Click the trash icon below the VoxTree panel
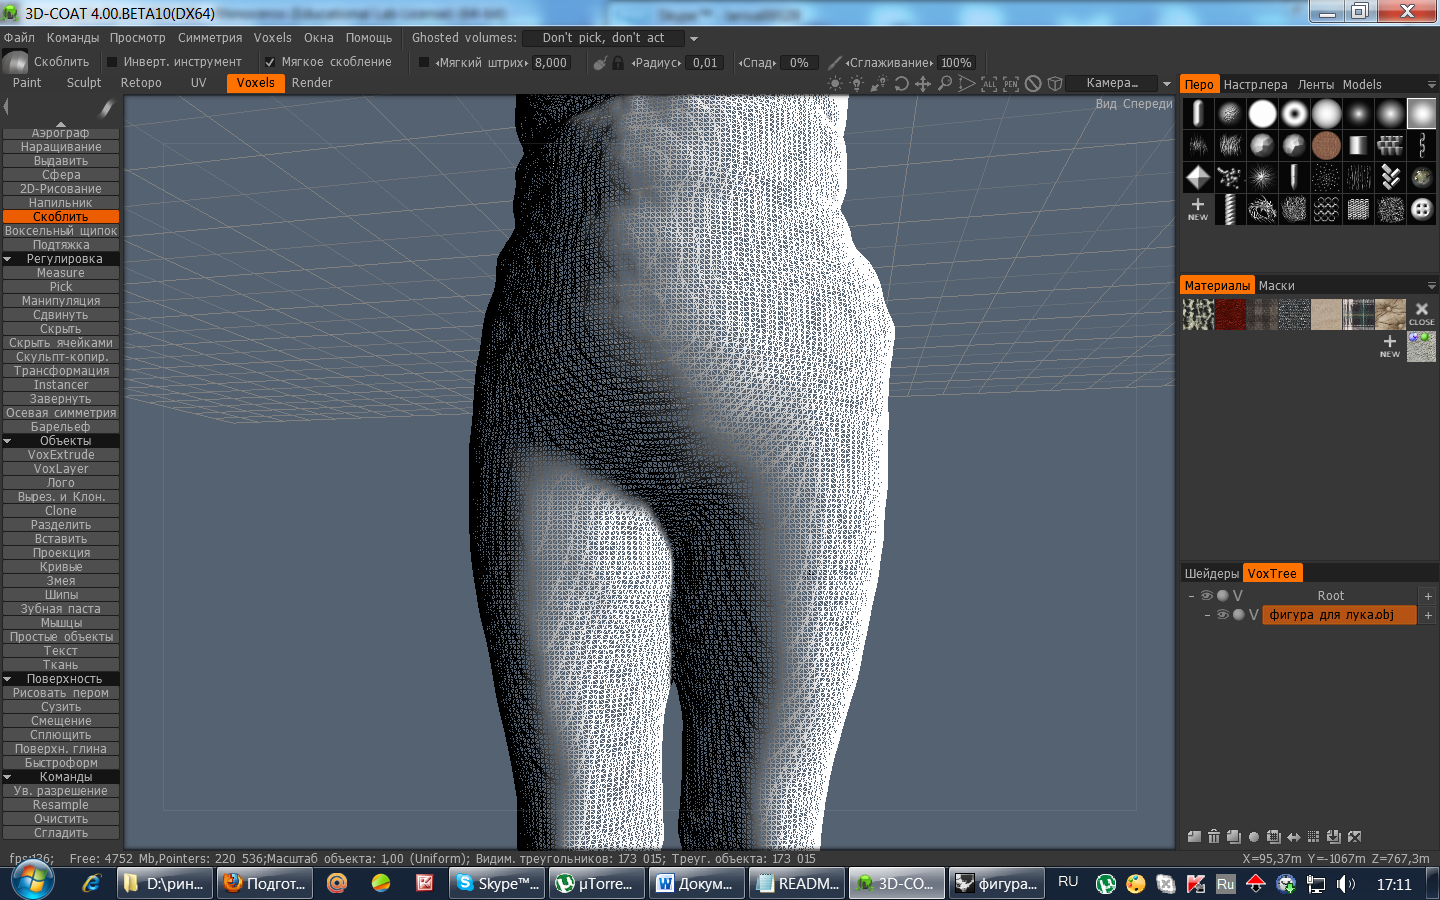1440x900 pixels. [1213, 837]
